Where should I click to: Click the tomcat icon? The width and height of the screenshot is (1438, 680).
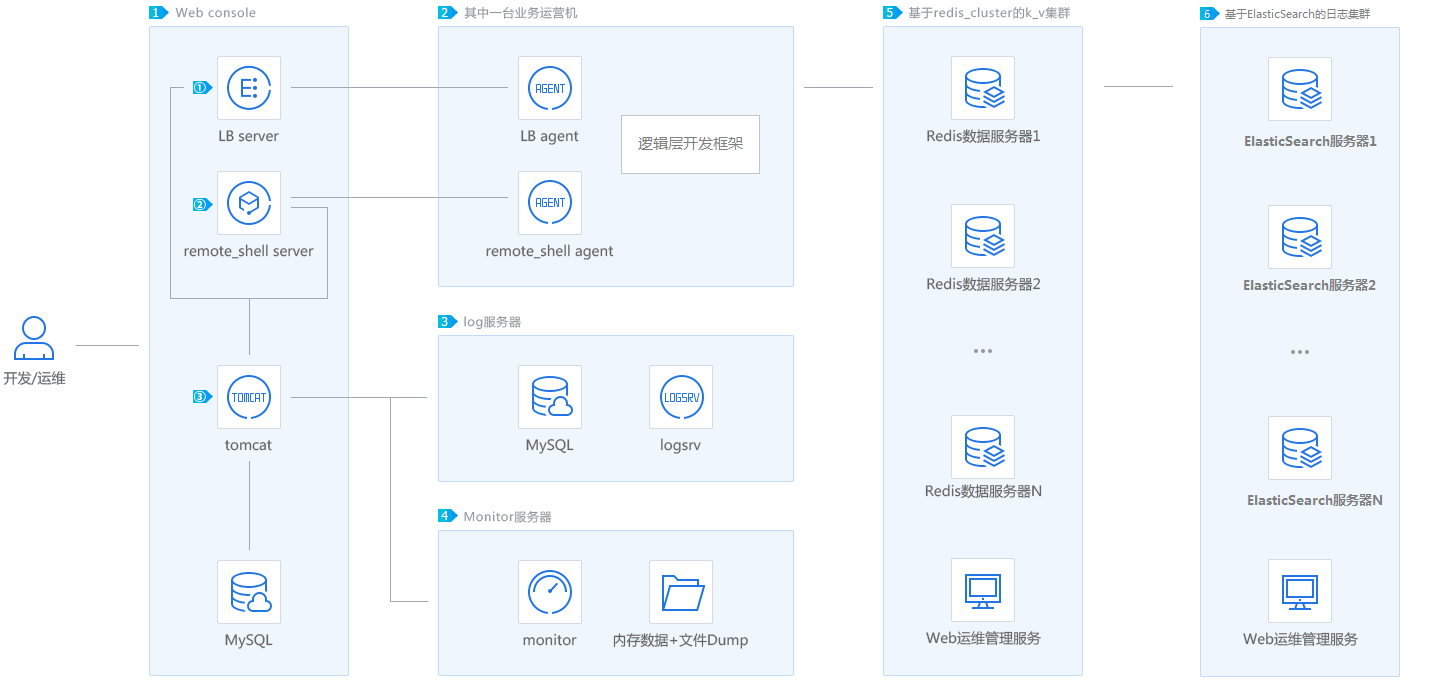248,397
